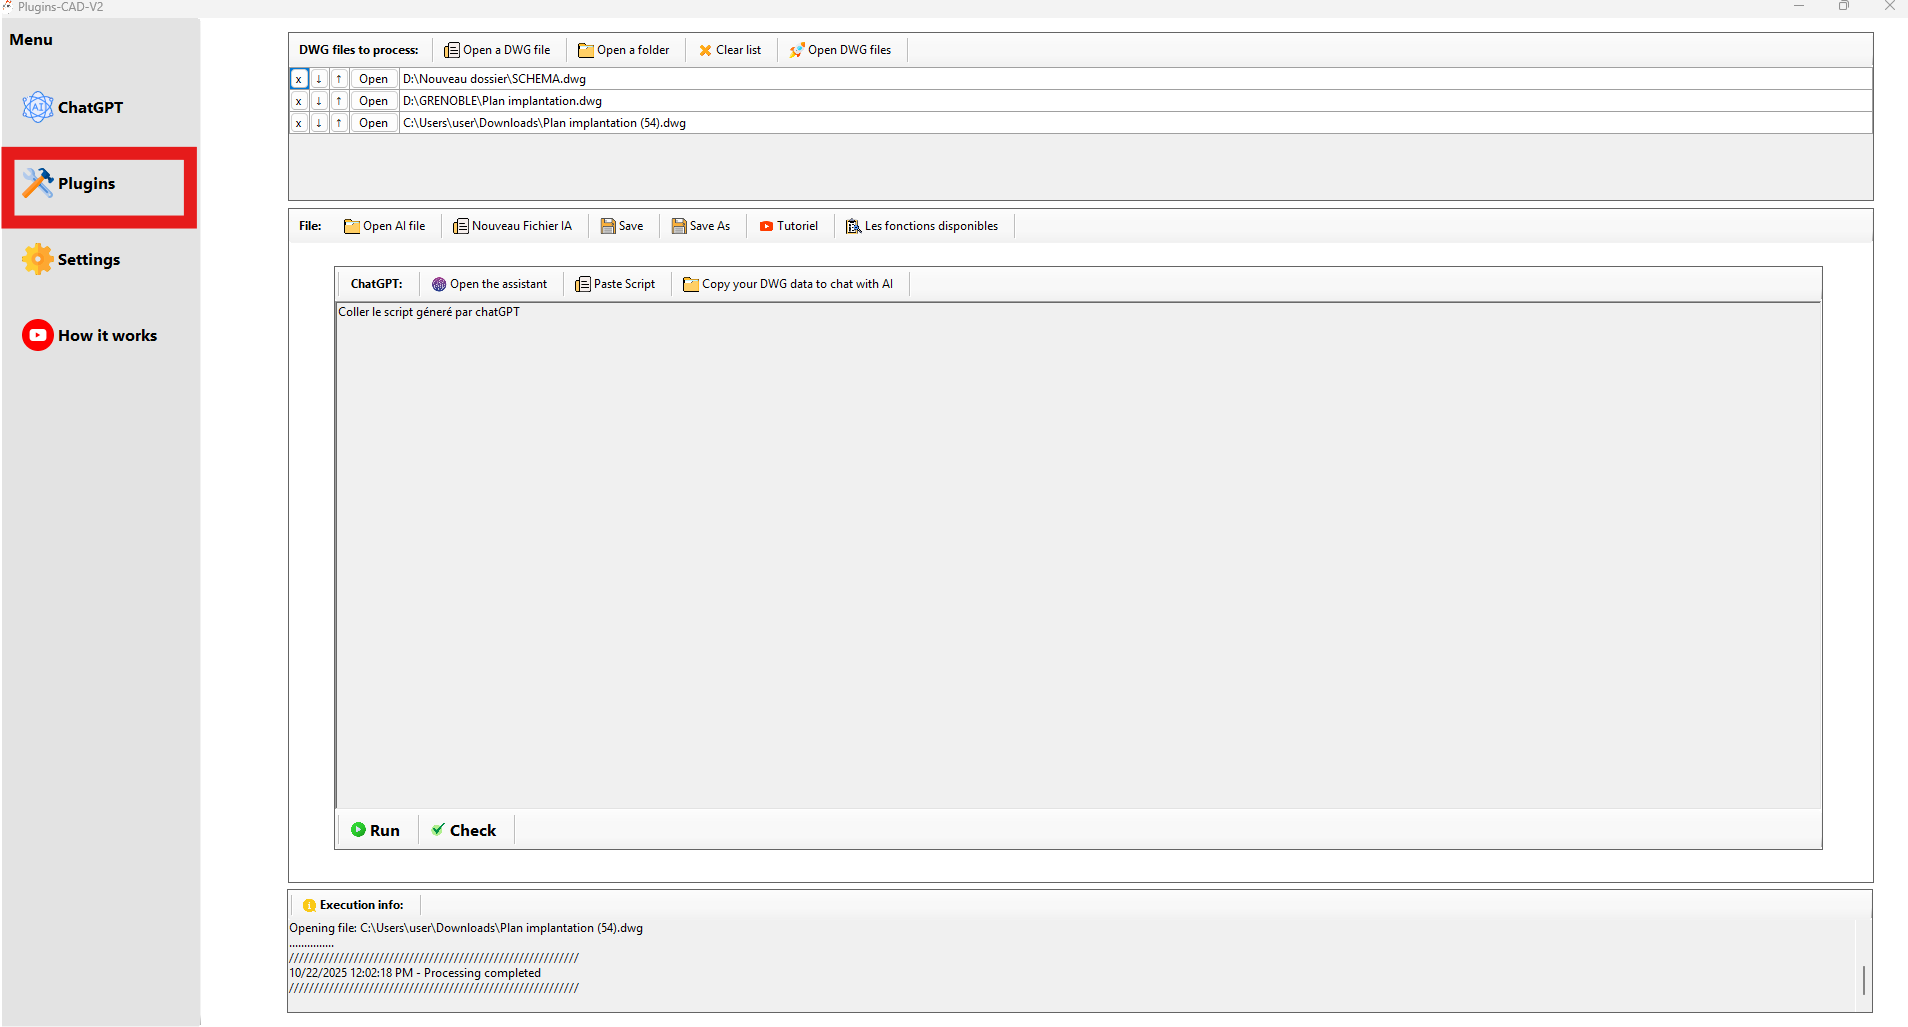The image size is (1908, 1027).
Task: Move Plan implantation (54).dwg up
Action: pos(339,123)
